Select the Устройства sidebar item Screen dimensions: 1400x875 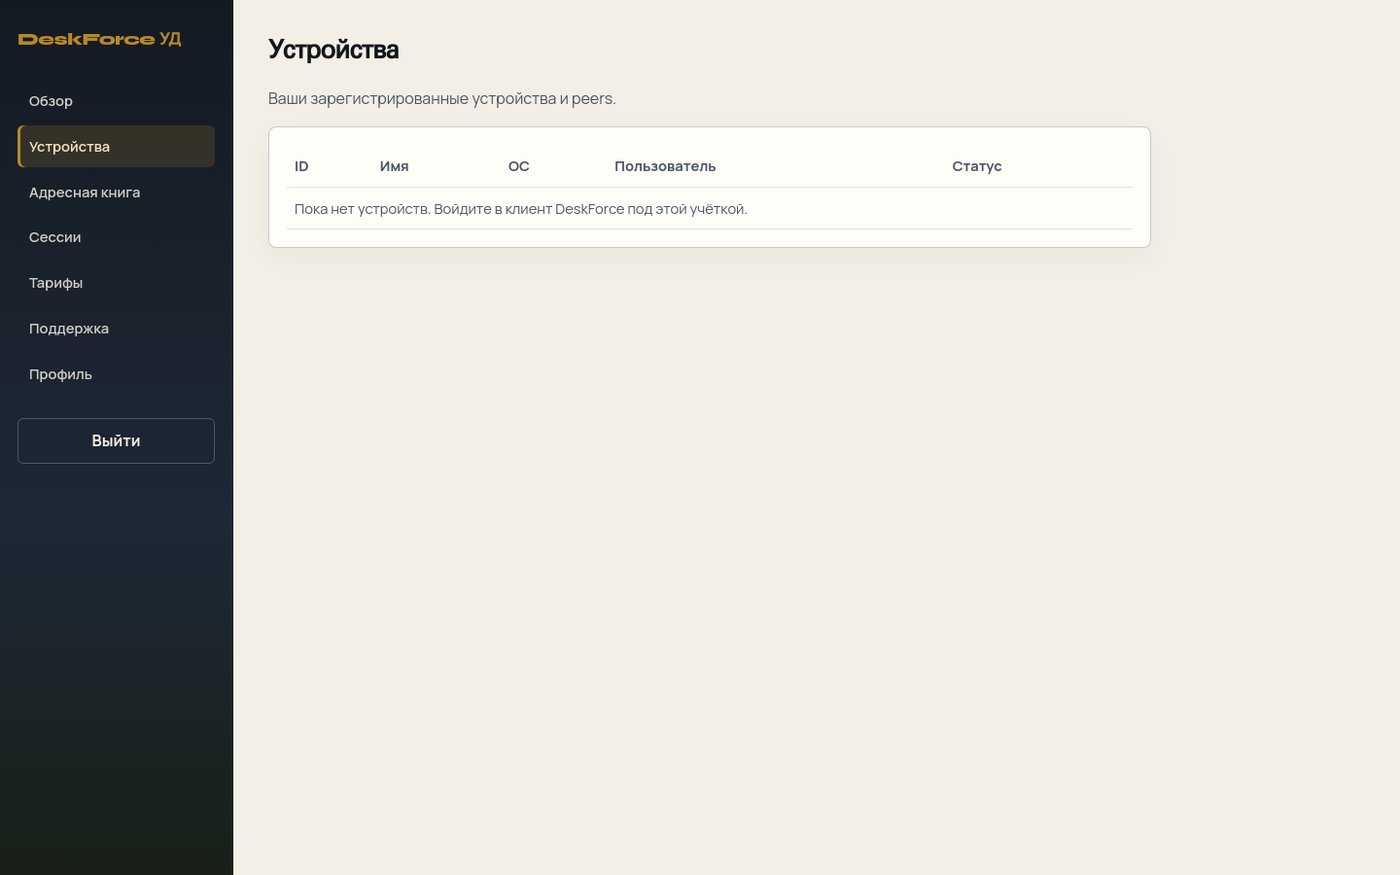pyautogui.click(x=116, y=147)
